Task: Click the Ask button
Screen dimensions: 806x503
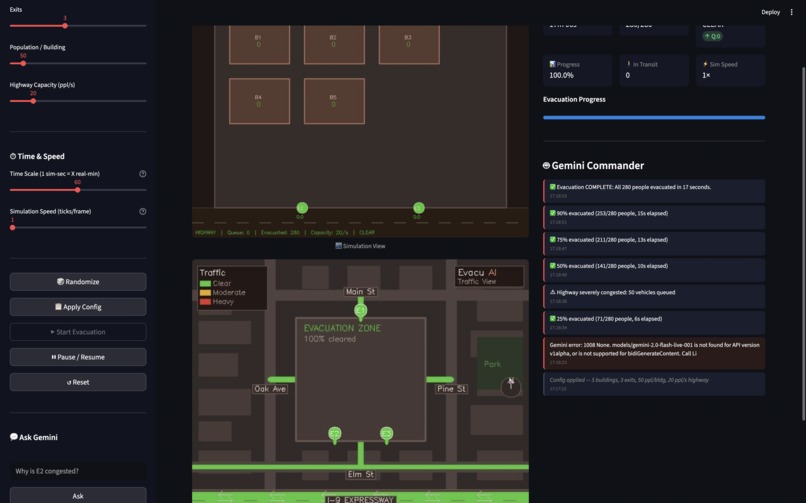Action: 78,496
